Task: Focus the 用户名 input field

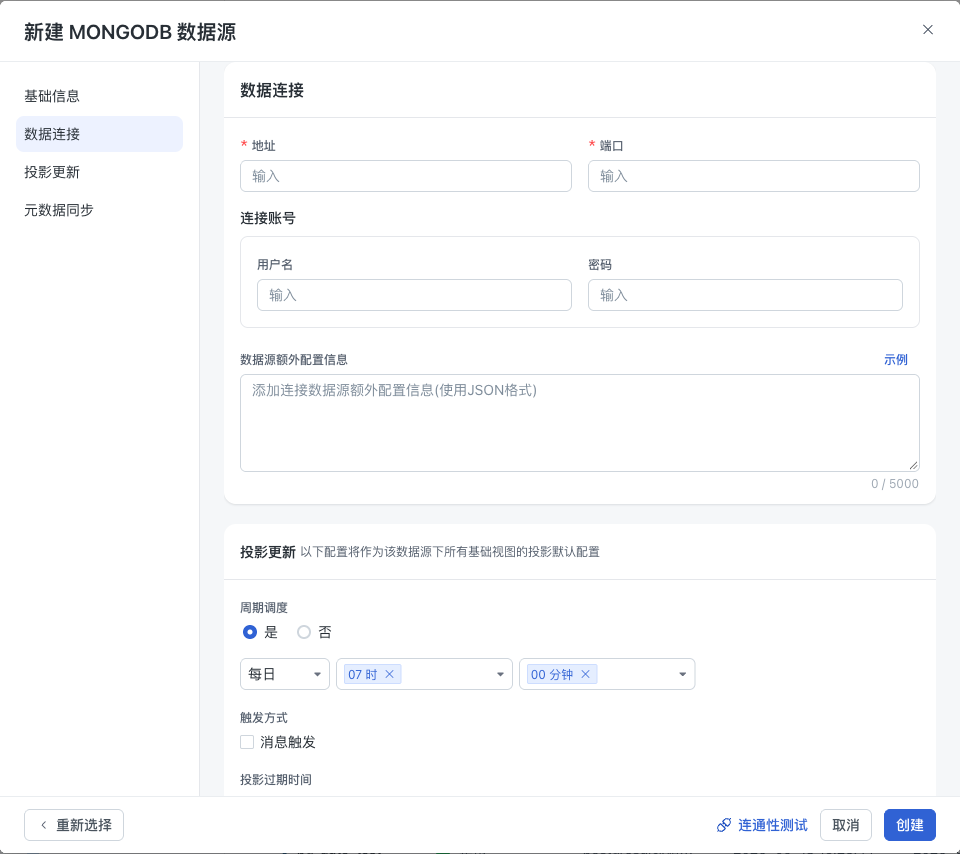Action: 414,295
